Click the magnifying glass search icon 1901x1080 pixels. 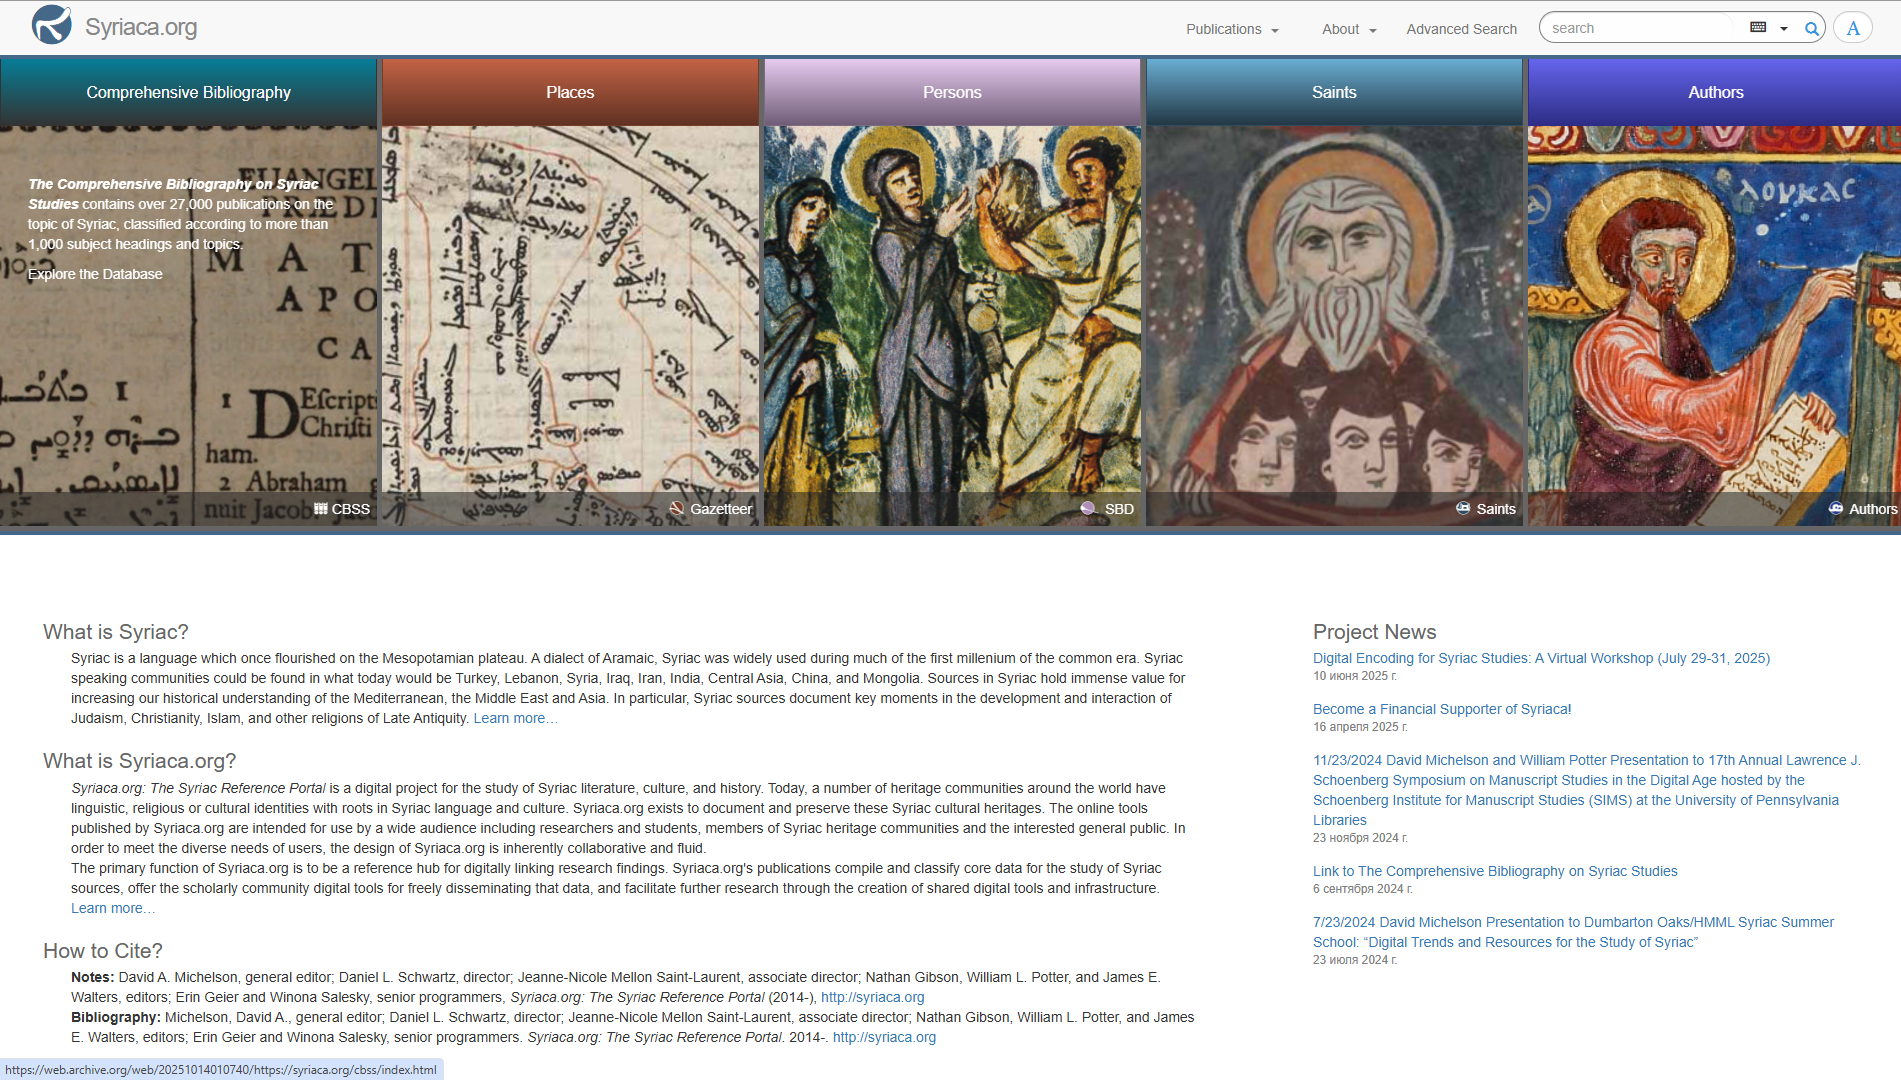click(x=1811, y=29)
